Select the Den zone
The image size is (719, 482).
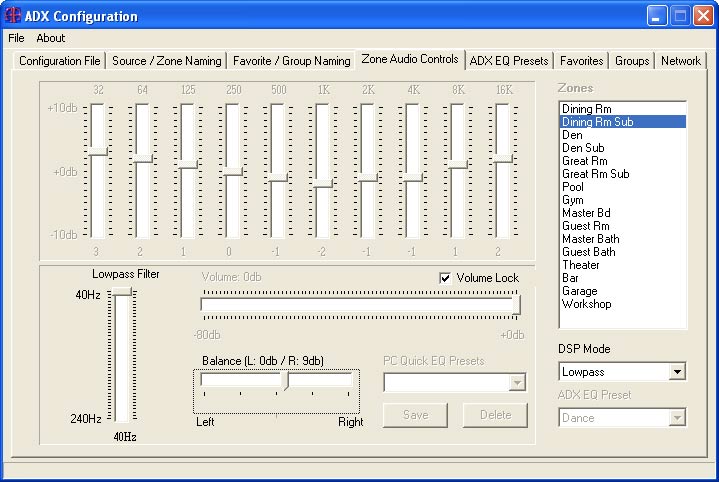(623, 135)
